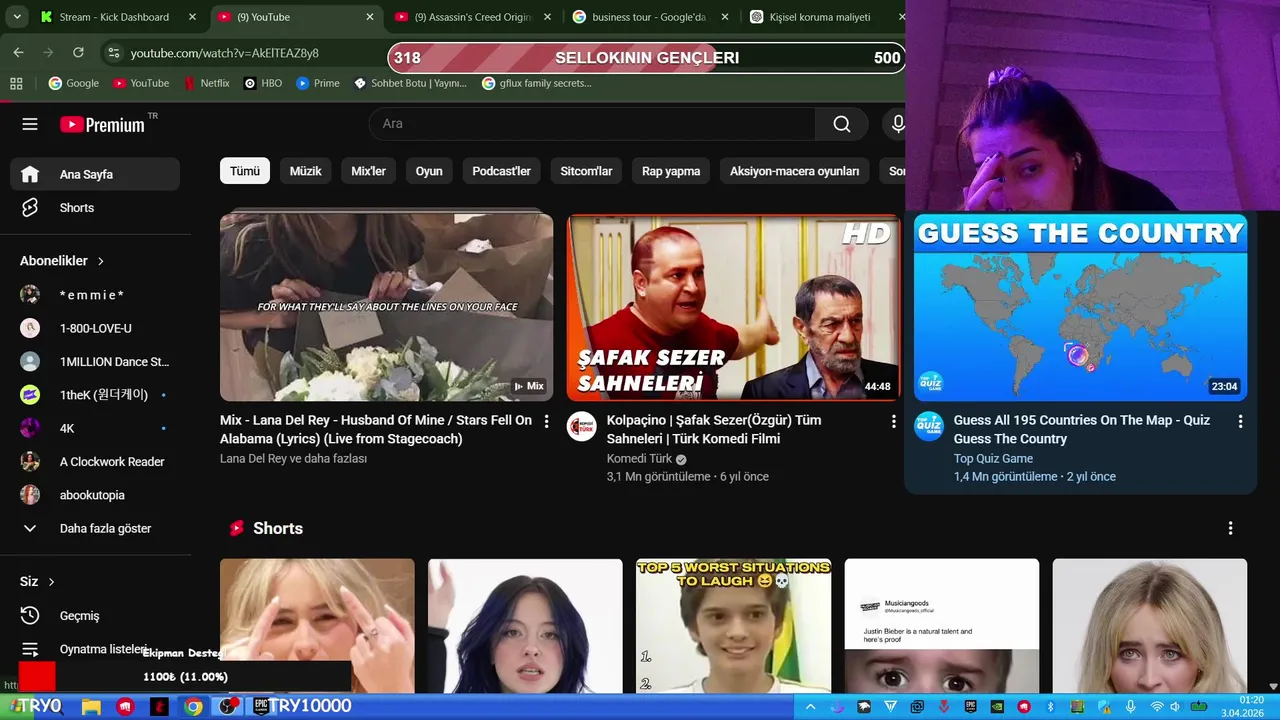Expand the Siz section chevron
Screen dimensions: 1280x720
tap(51, 582)
